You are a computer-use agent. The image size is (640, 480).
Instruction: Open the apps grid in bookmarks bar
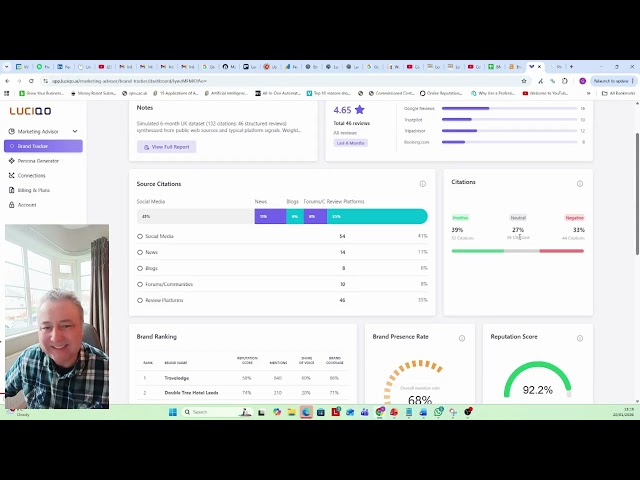[x=7, y=93]
